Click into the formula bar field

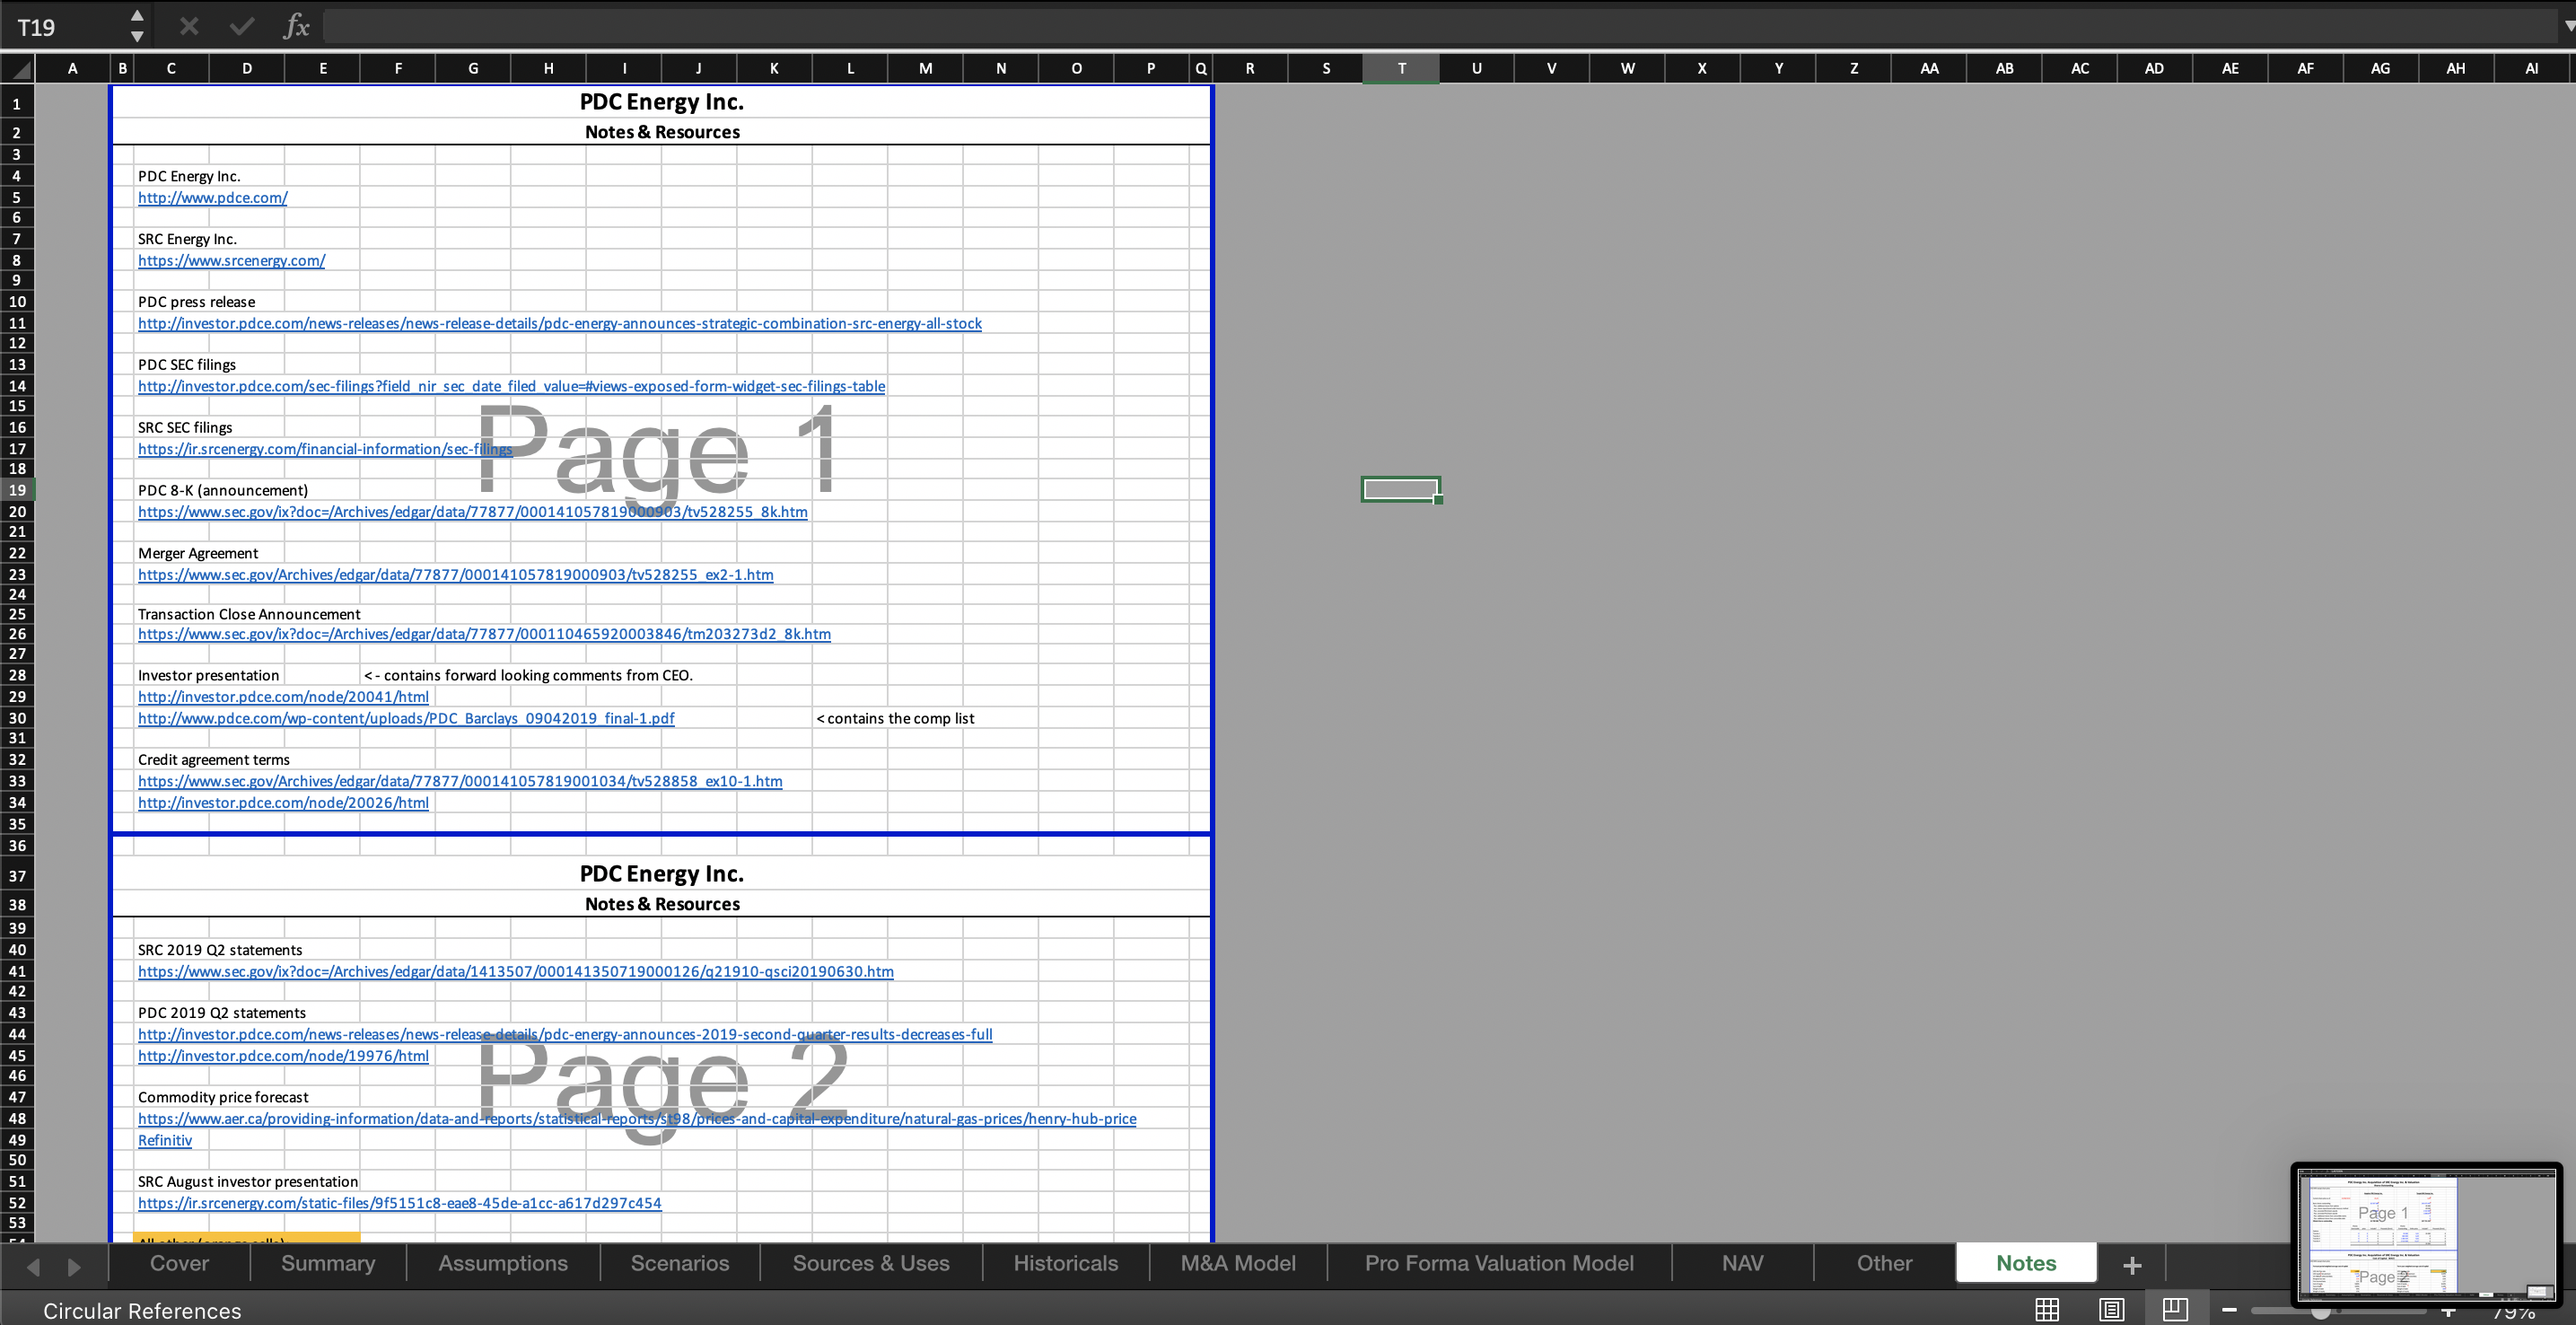(x=1439, y=27)
